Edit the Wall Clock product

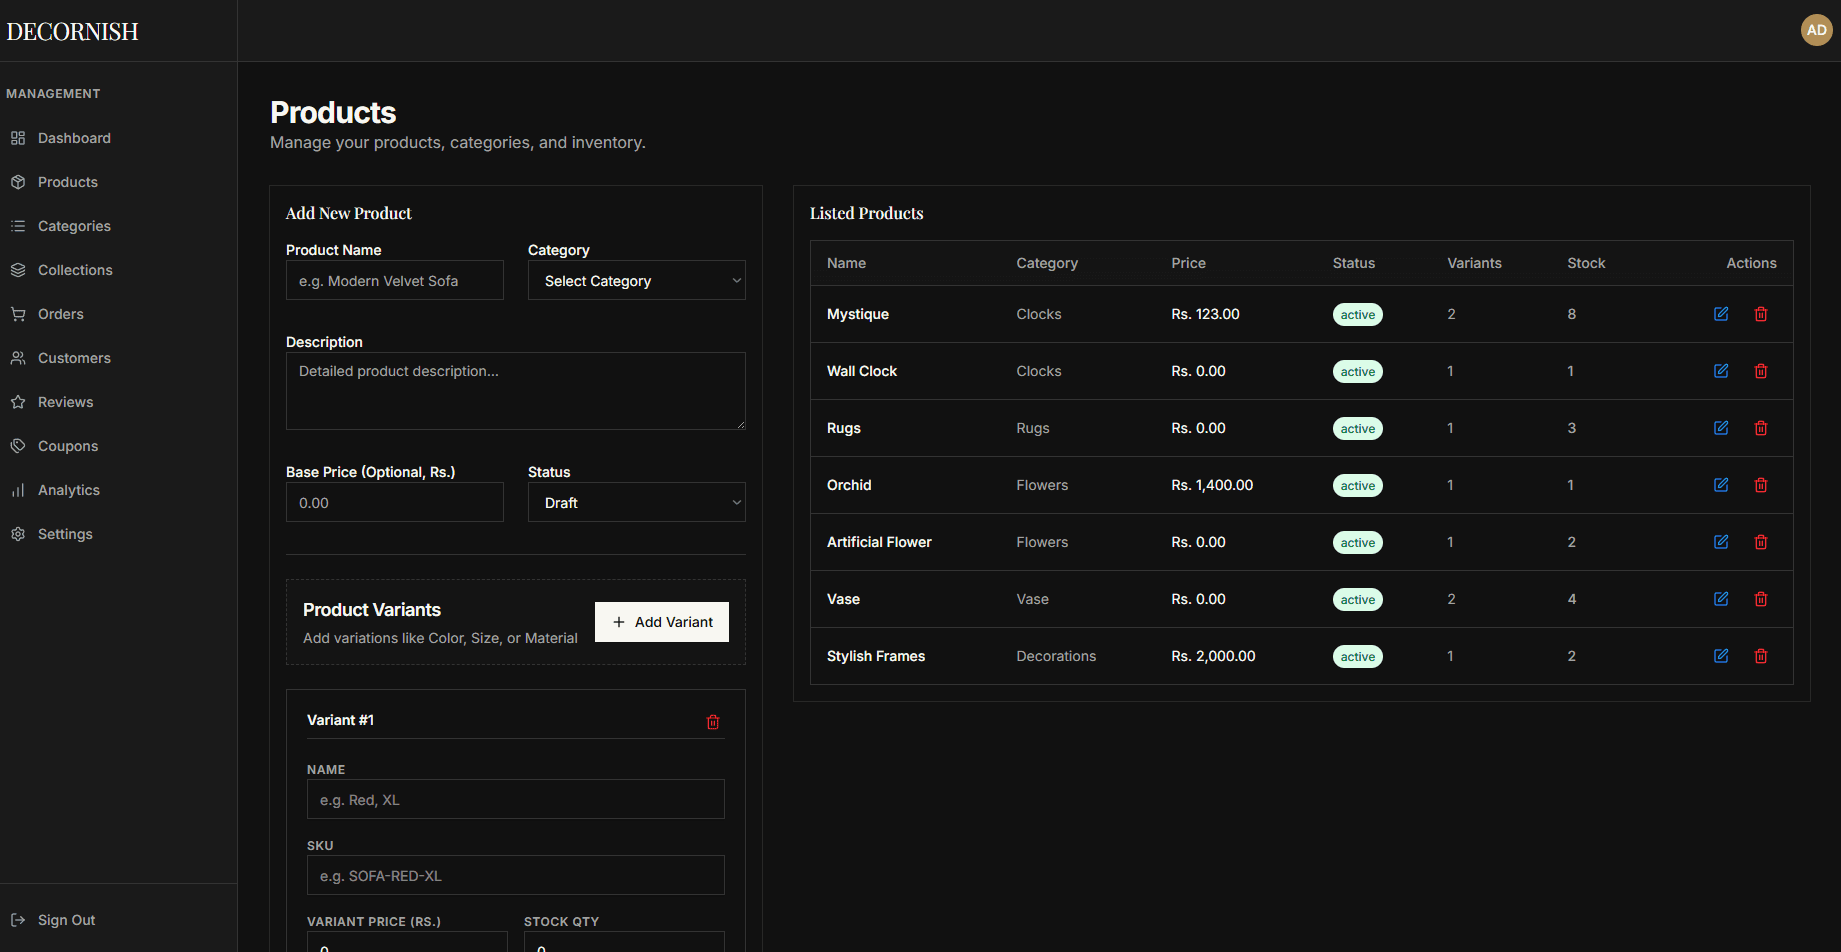1721,371
